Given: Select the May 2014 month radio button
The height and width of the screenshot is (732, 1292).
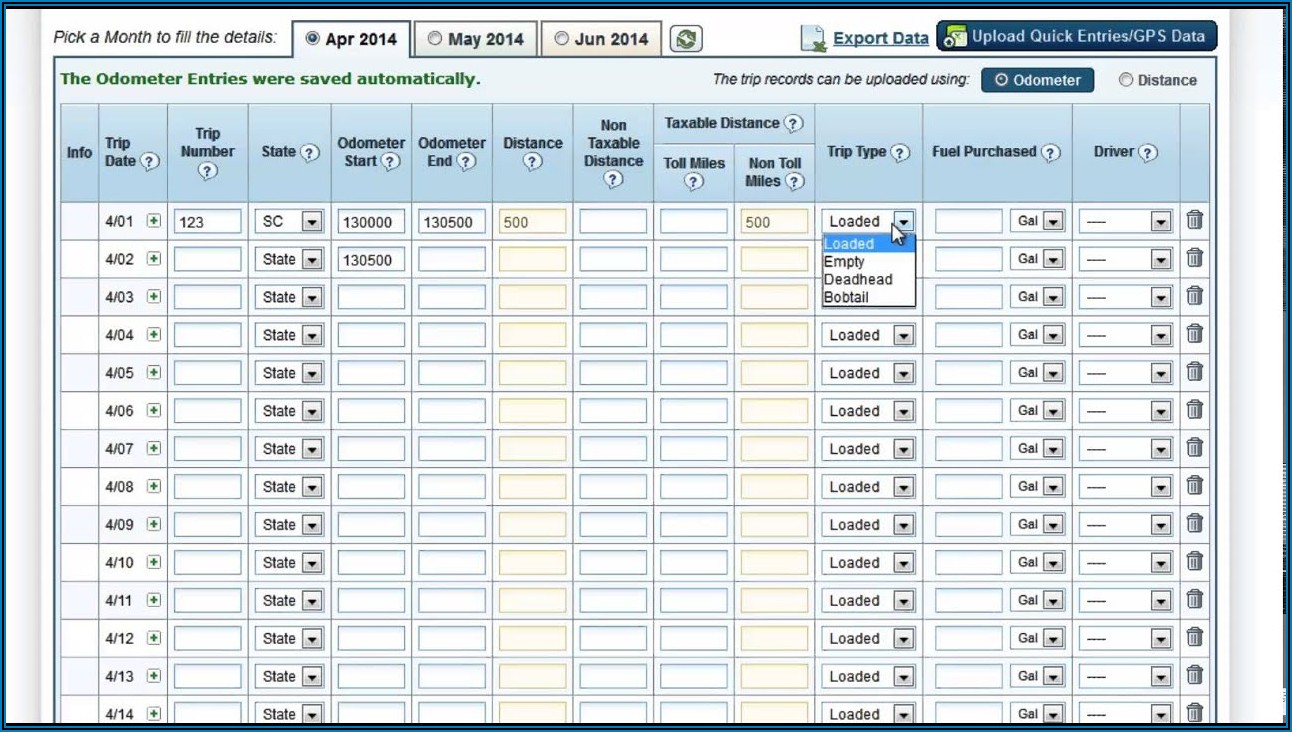Looking at the screenshot, I should pos(435,39).
